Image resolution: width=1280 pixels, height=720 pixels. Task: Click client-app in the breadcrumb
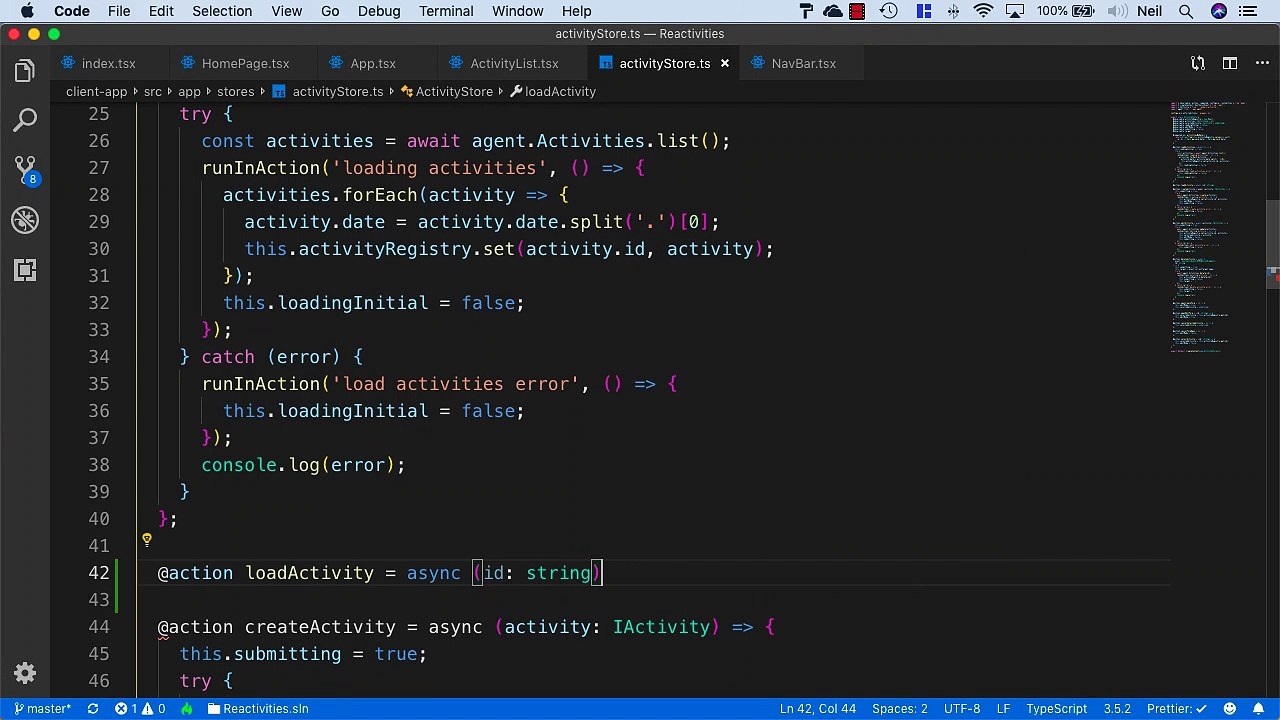(96, 91)
